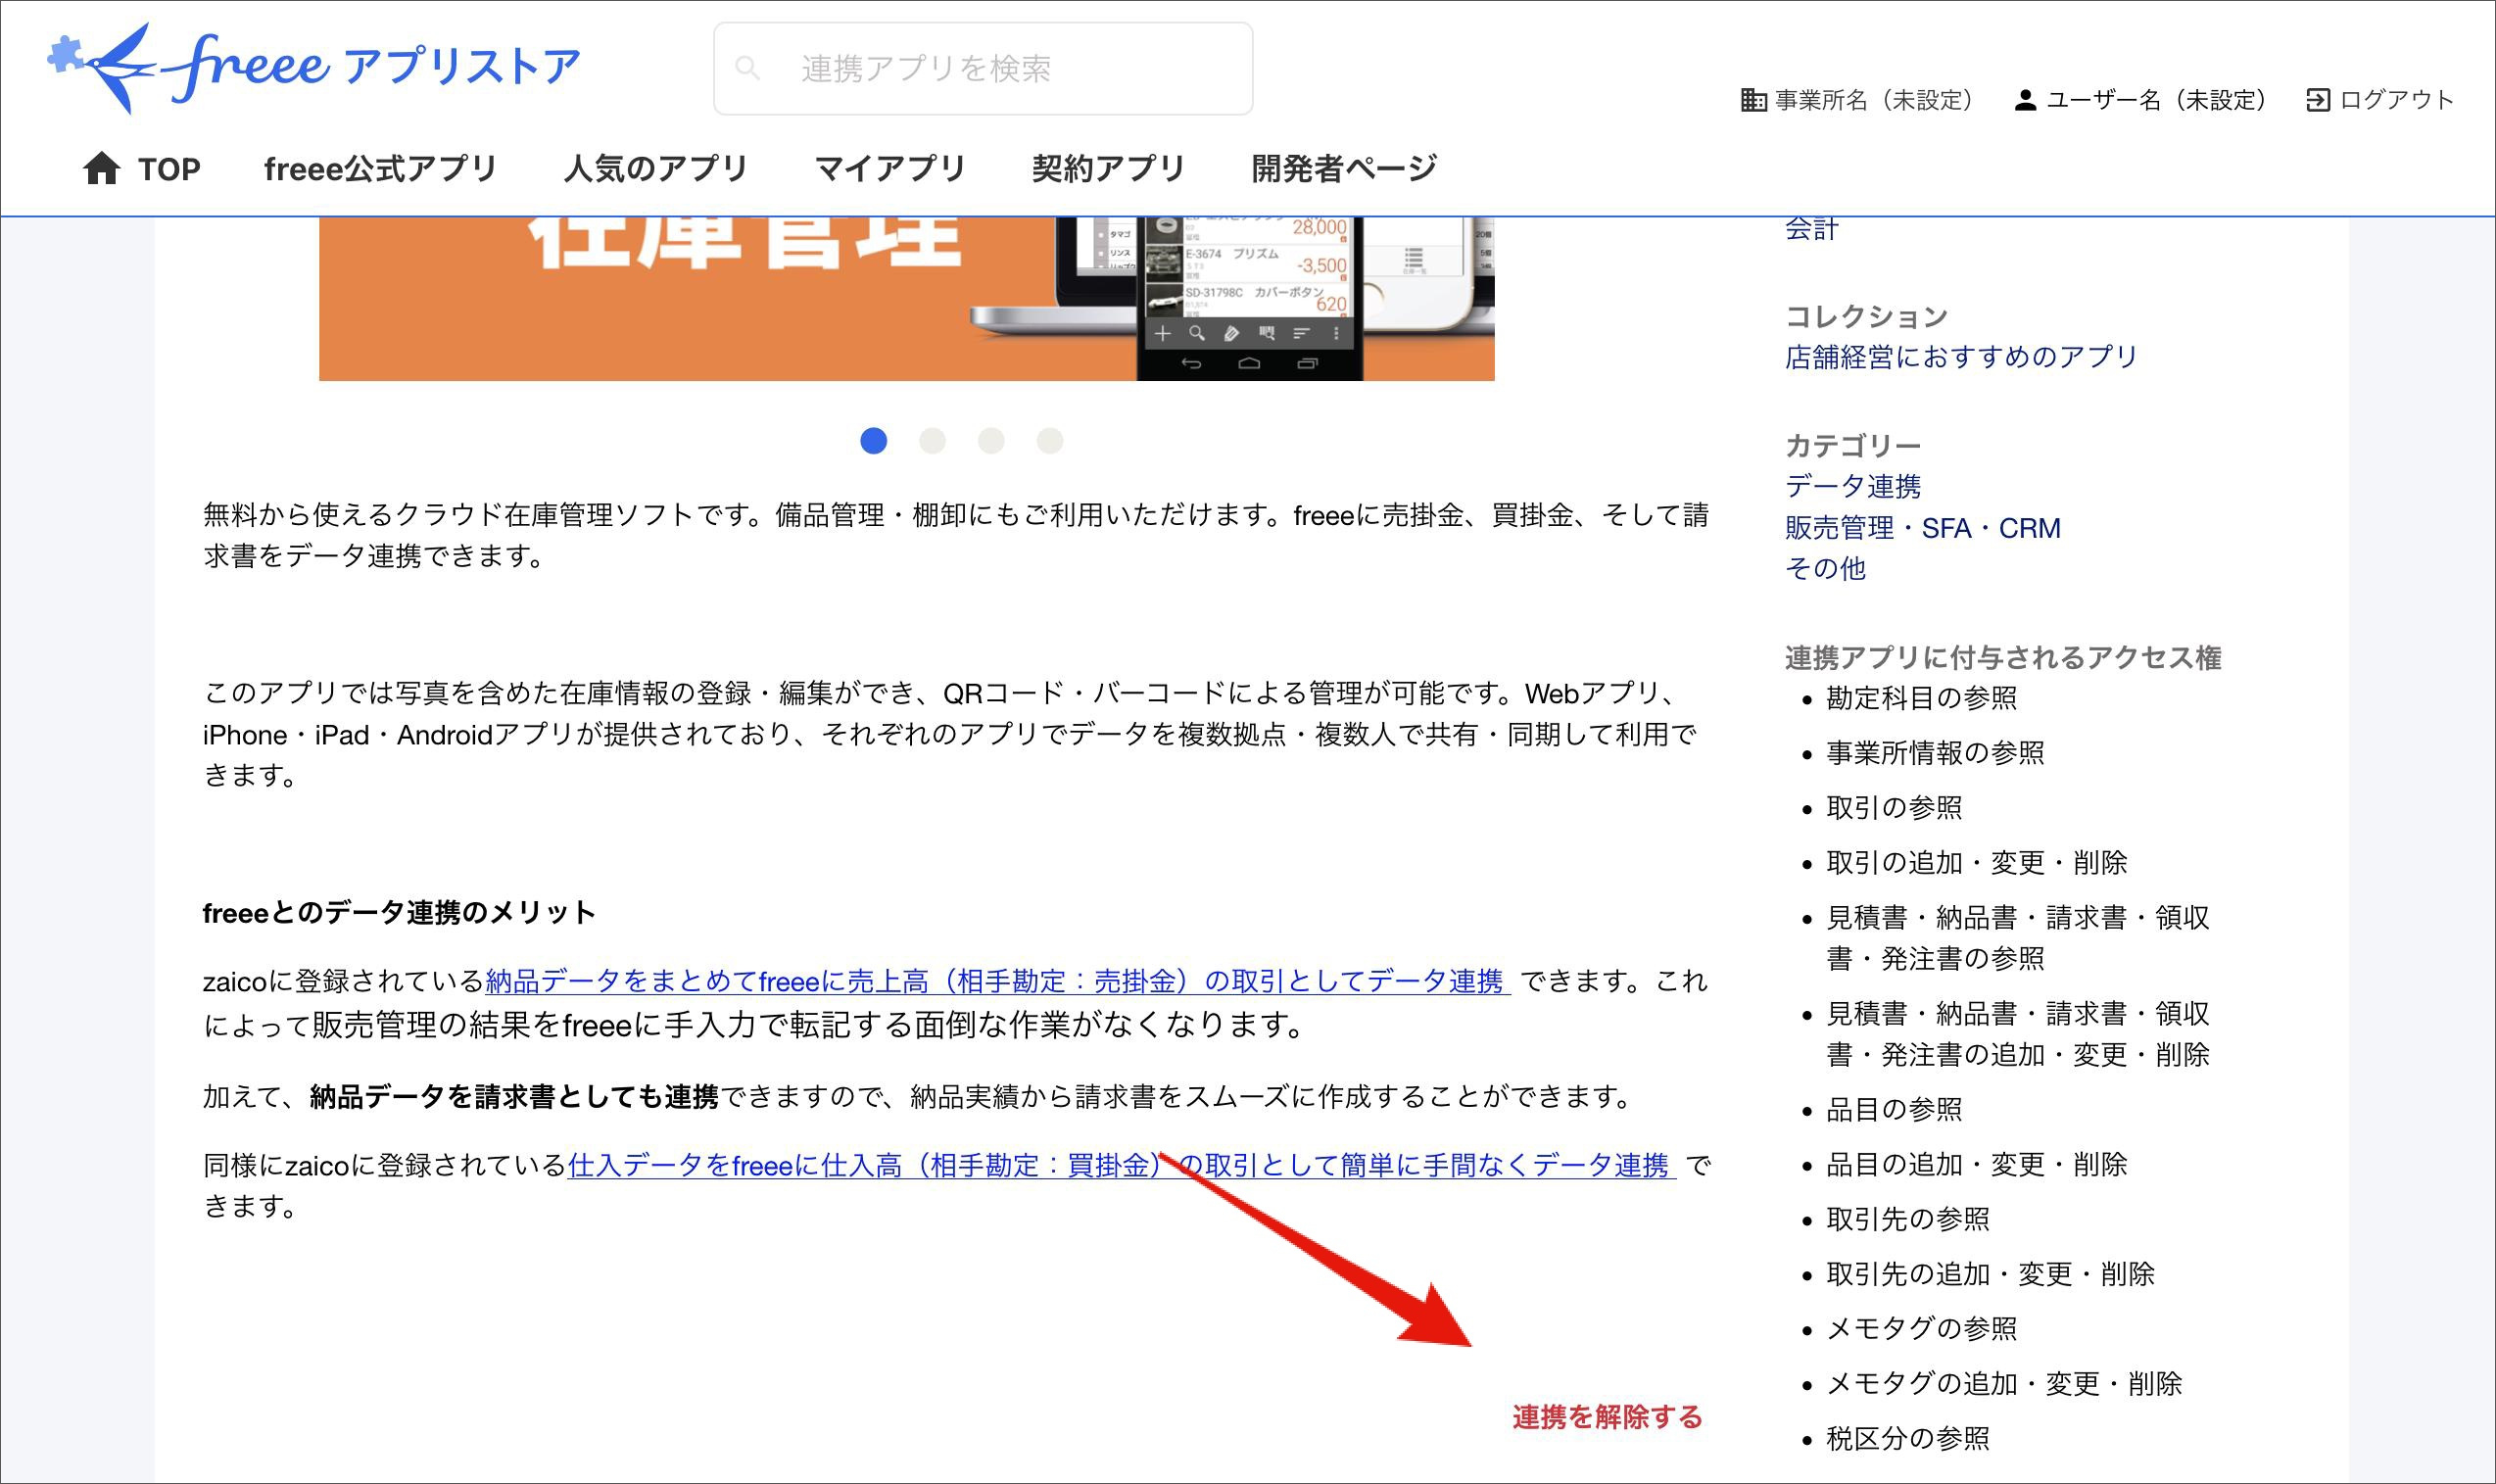The image size is (2496, 1484).
Task: Open the 販売管理・SFA・CRM category link
Action: point(1923,528)
